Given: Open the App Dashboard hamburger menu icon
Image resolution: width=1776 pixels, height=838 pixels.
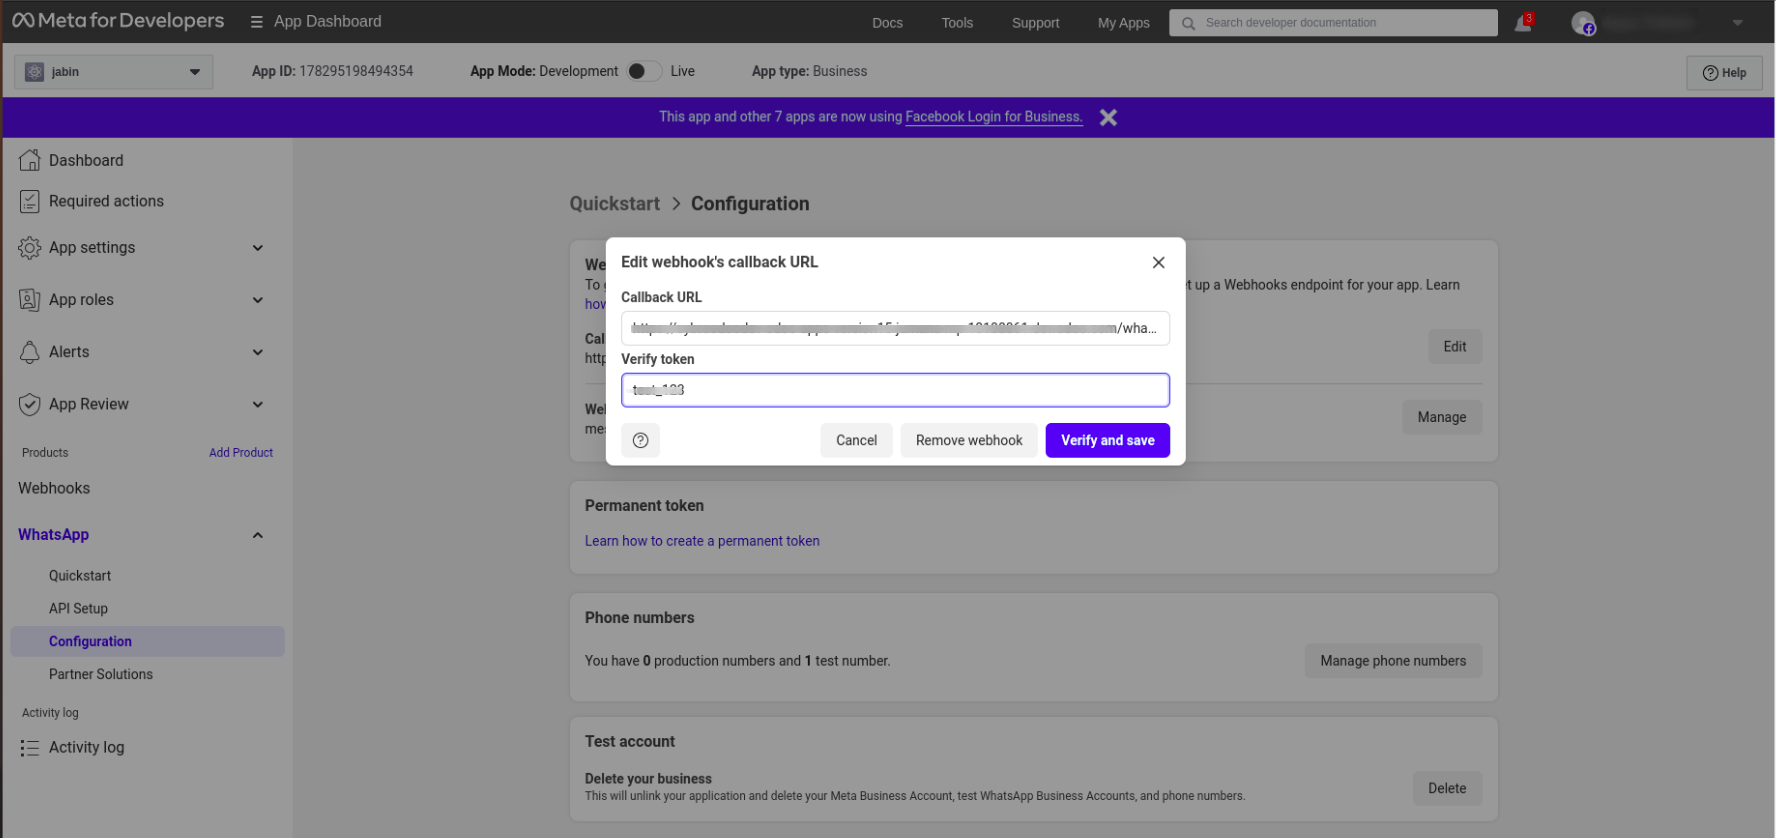Looking at the screenshot, I should coord(257,22).
